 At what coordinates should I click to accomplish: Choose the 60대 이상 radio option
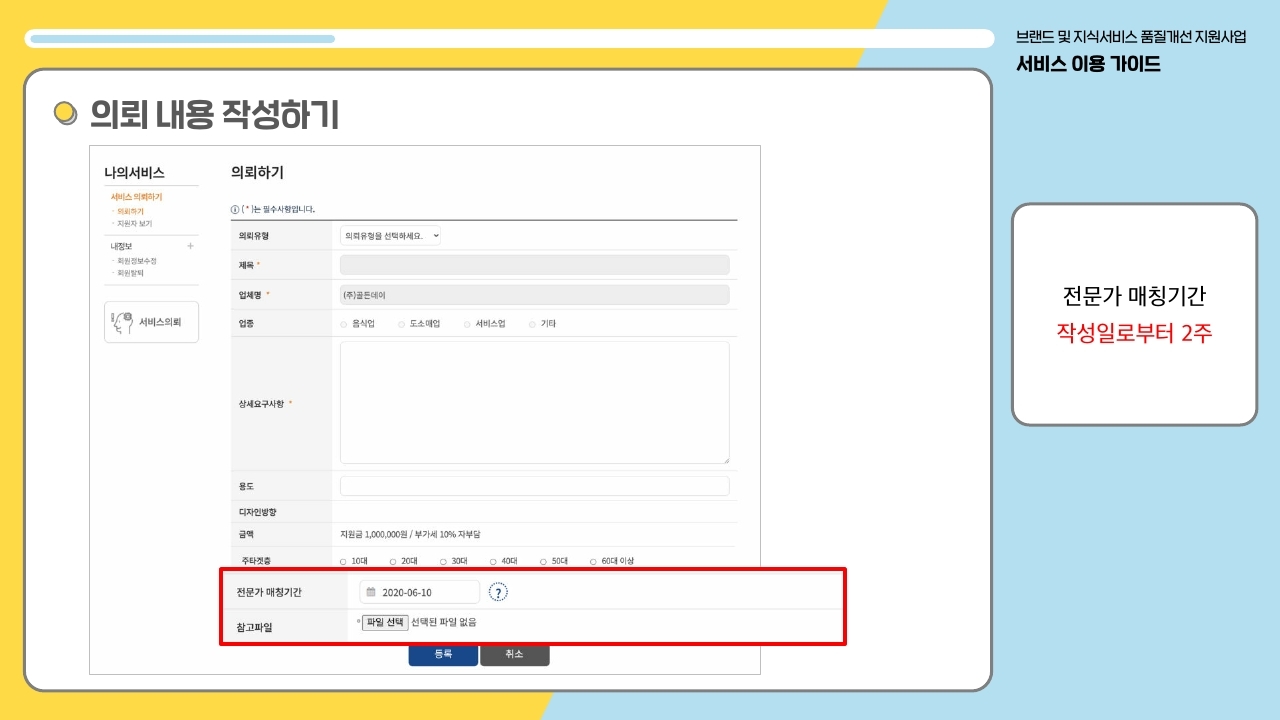(593, 561)
